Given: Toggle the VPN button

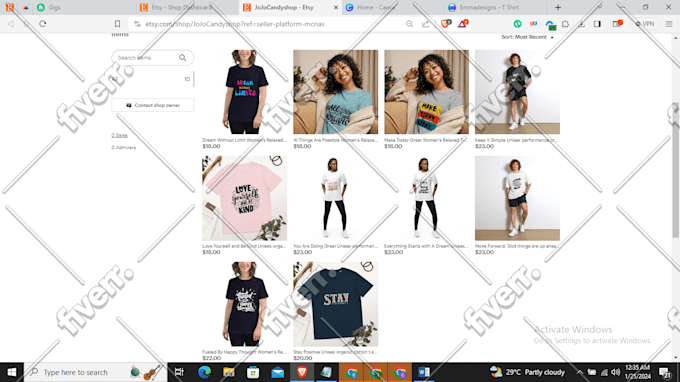Looking at the screenshot, I should coord(645,24).
